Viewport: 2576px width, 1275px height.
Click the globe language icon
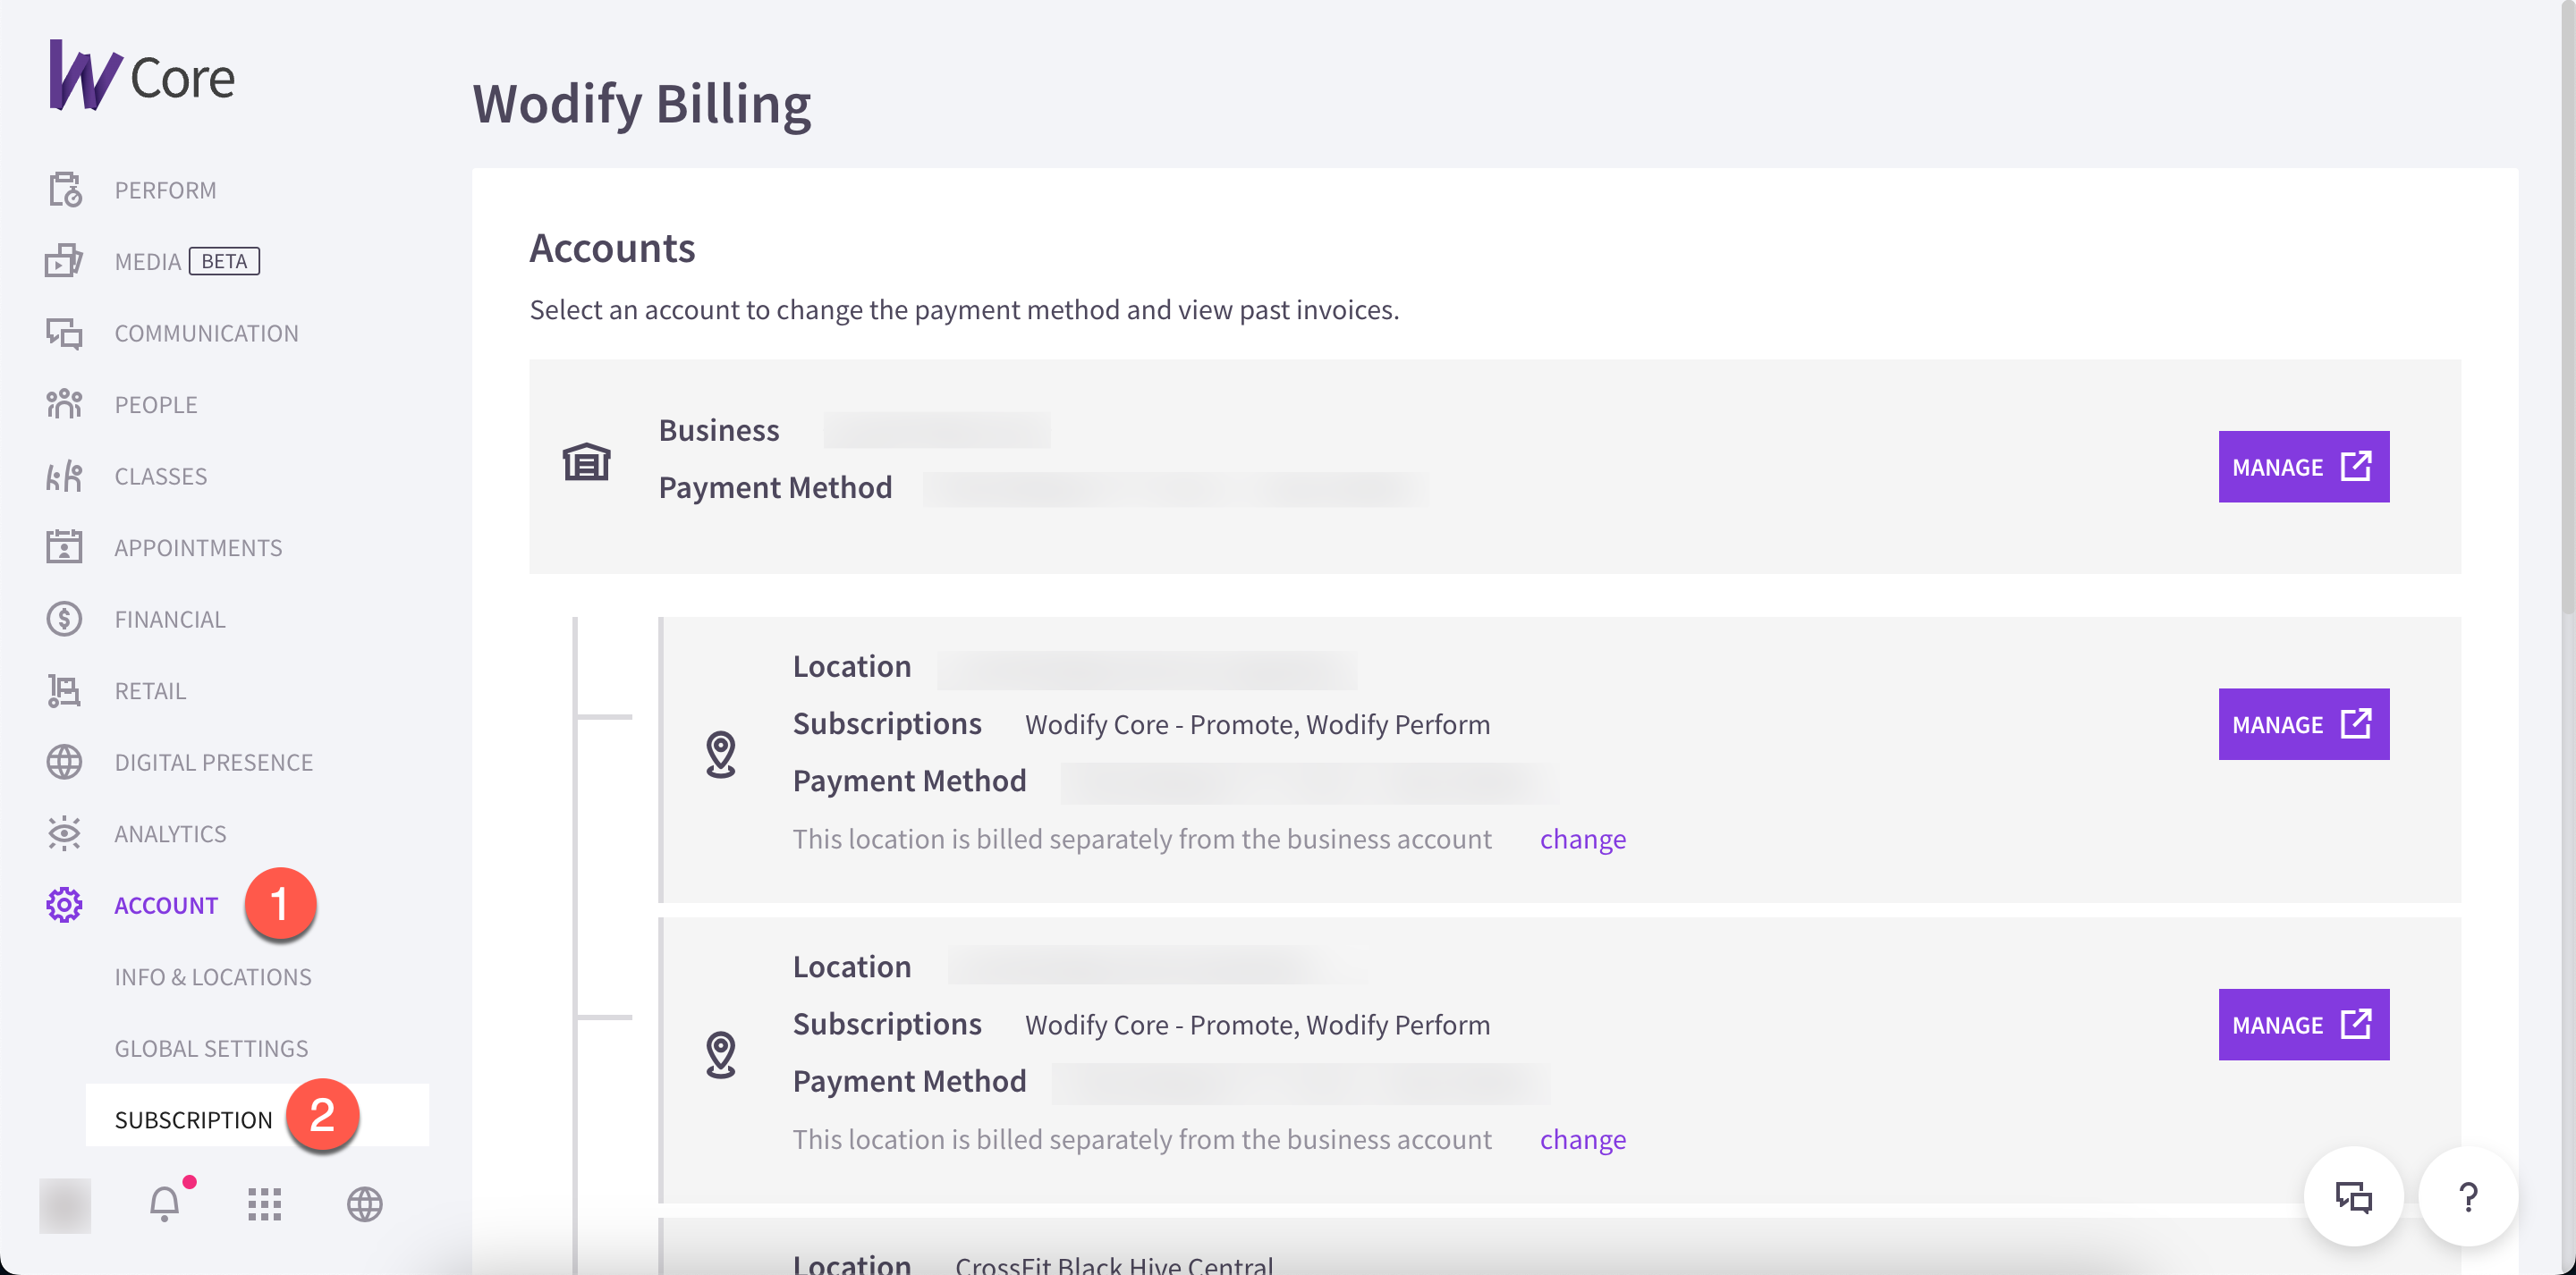tap(364, 1204)
